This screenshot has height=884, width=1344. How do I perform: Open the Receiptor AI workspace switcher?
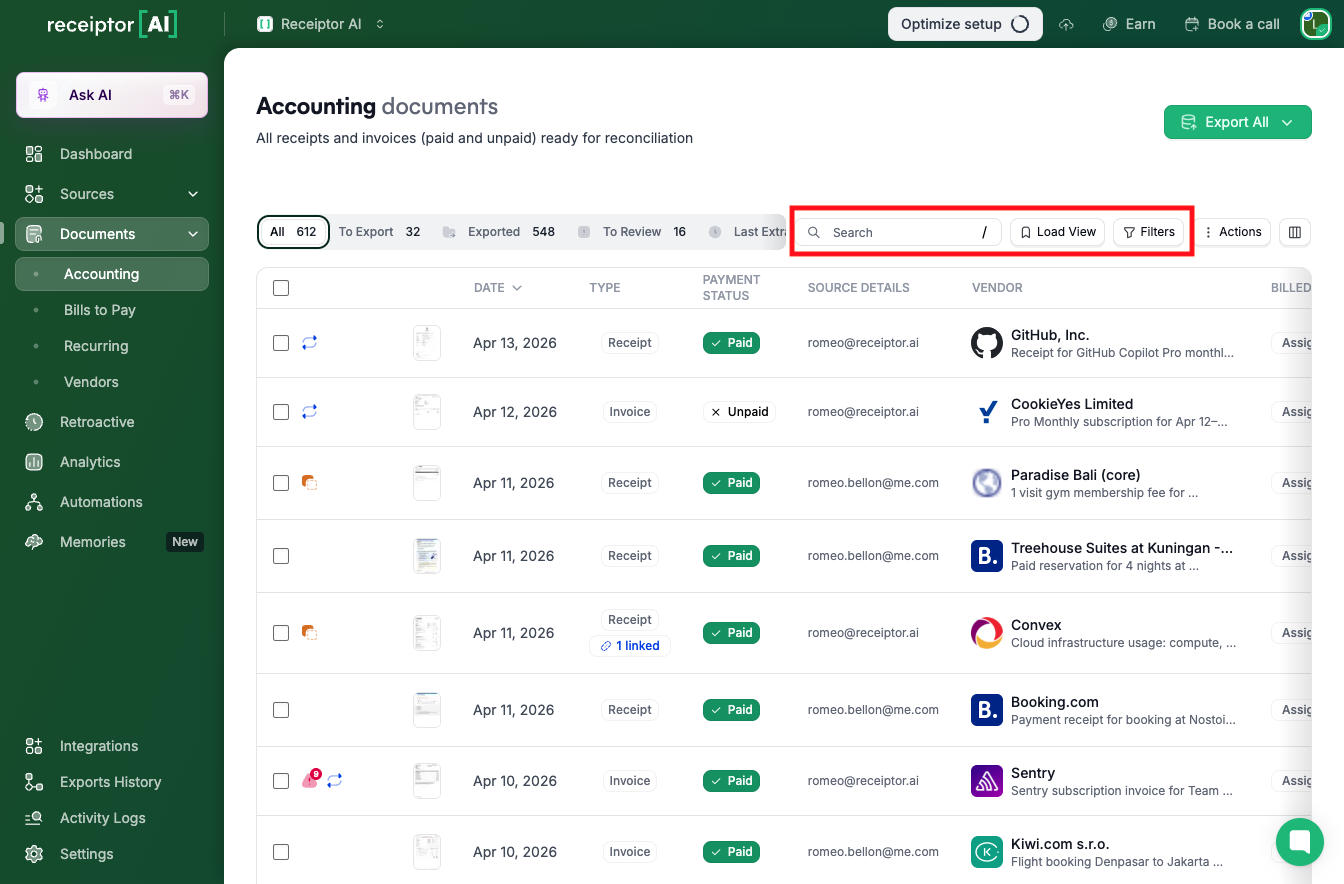tap(321, 24)
